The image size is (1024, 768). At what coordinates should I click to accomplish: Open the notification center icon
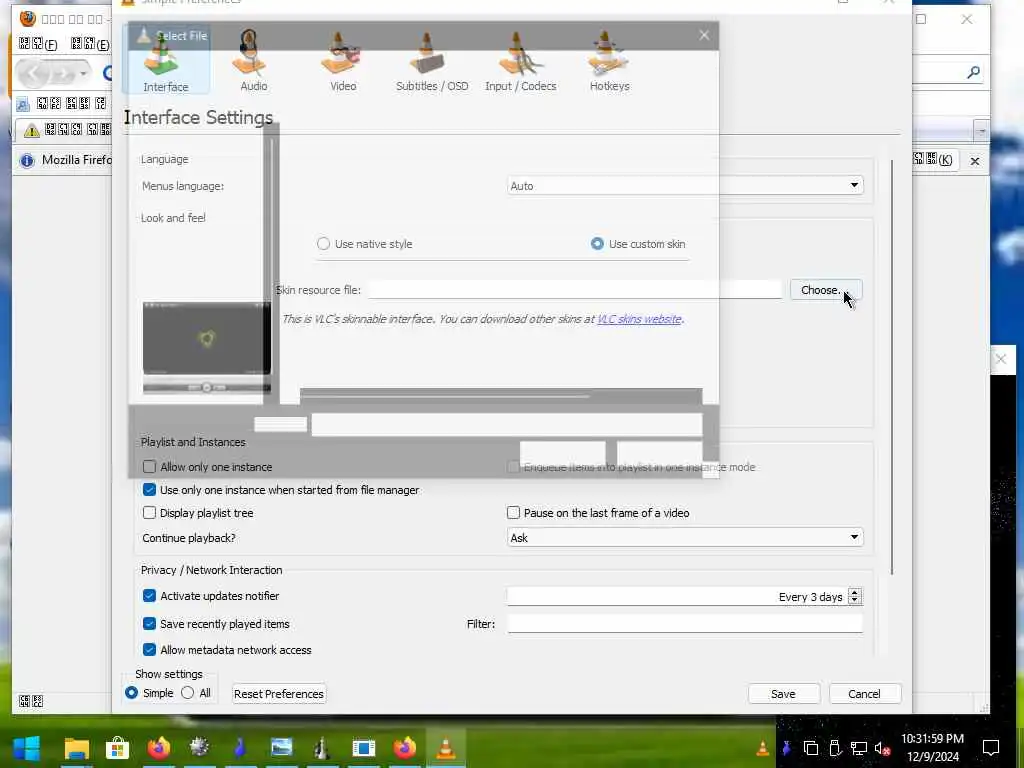point(991,748)
